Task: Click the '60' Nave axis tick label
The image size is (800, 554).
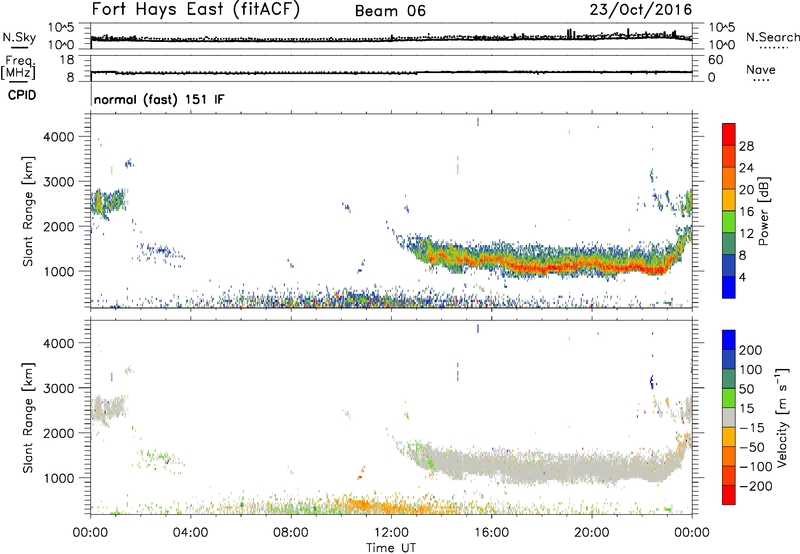Action: pyautogui.click(x=715, y=60)
